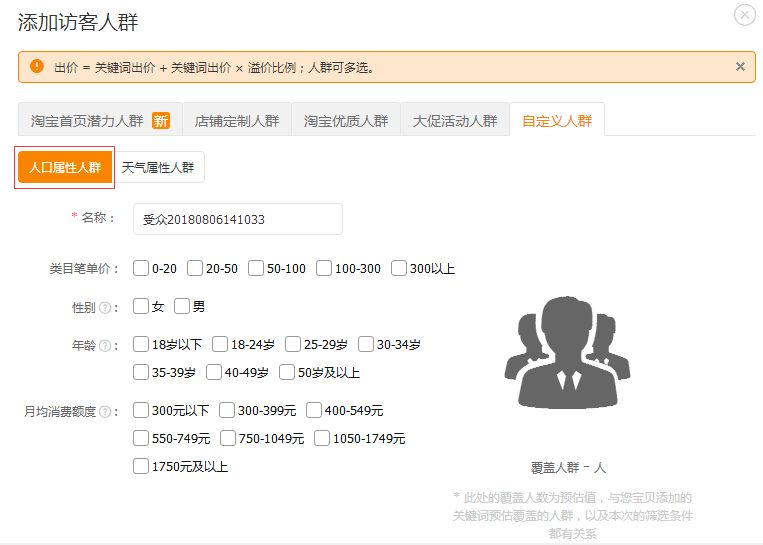
Task: Check the 35-39岁 age checkbox
Action: coord(141,372)
